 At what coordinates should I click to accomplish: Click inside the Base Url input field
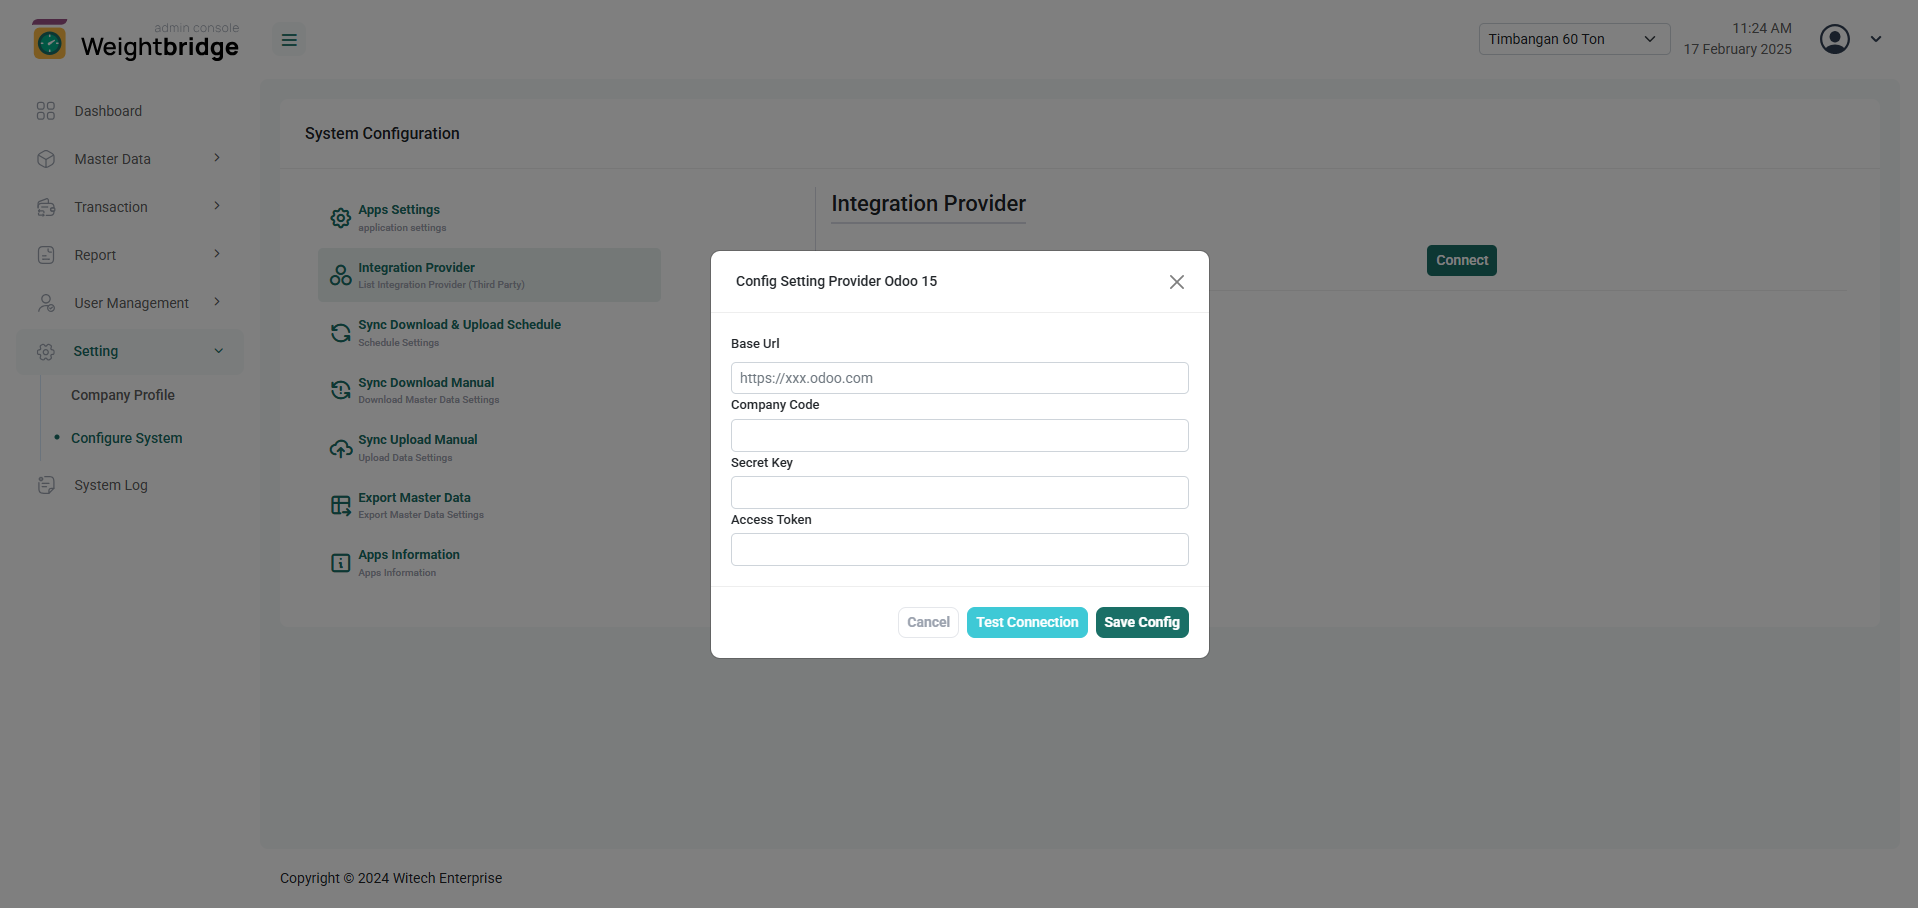[x=958, y=377]
